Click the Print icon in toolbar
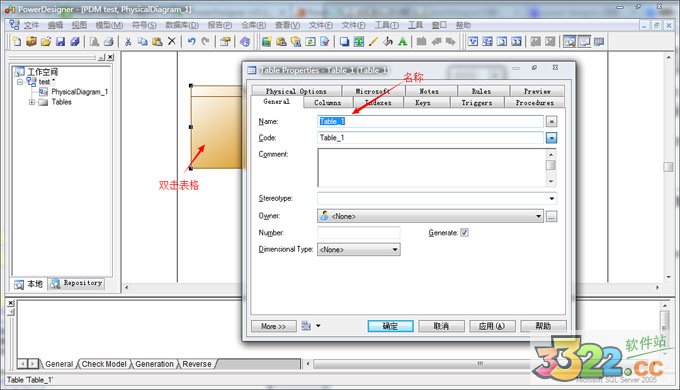 (x=109, y=42)
